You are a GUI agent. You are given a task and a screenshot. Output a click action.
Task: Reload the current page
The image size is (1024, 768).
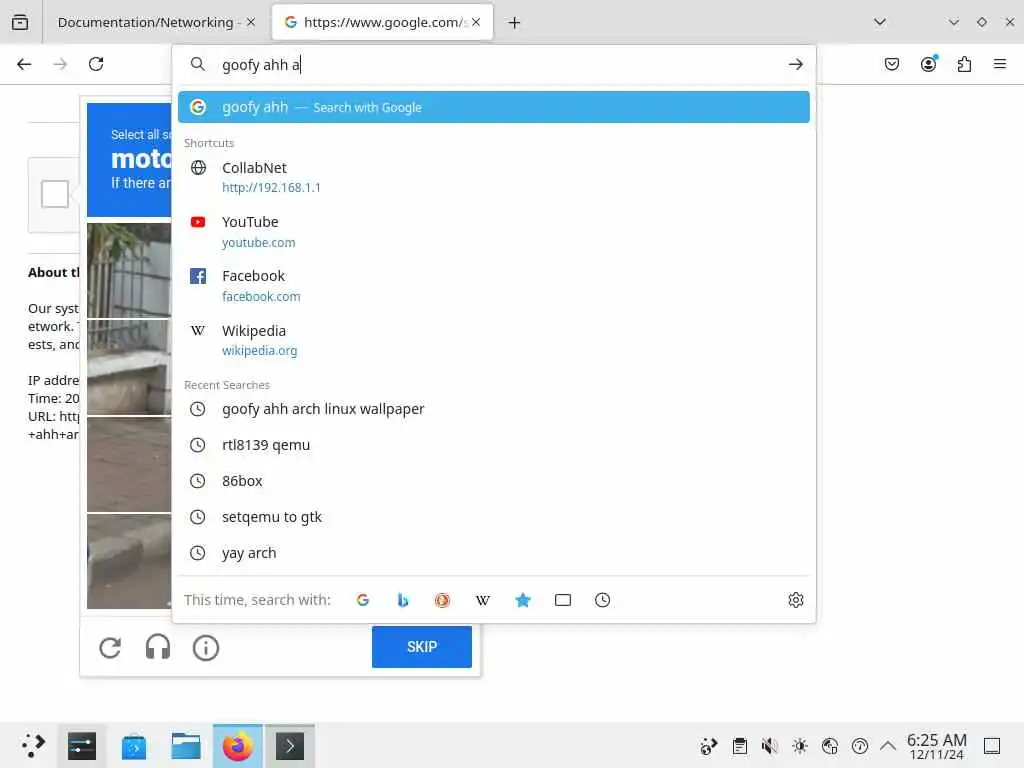pos(96,64)
